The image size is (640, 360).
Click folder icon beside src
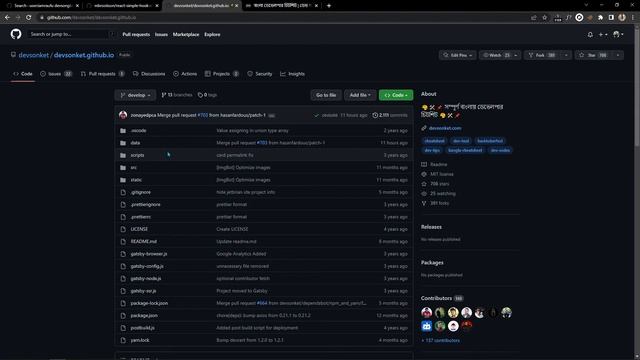point(123,168)
